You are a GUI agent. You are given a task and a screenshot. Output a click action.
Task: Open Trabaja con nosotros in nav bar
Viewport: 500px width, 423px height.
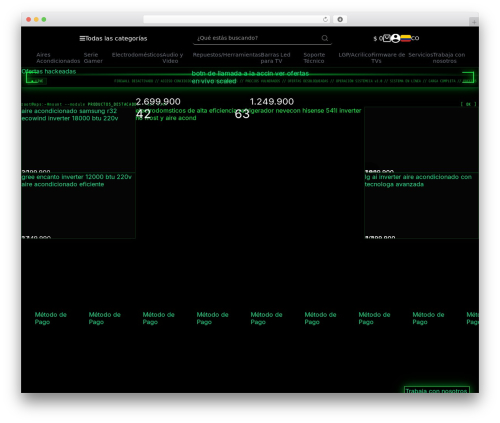point(449,58)
